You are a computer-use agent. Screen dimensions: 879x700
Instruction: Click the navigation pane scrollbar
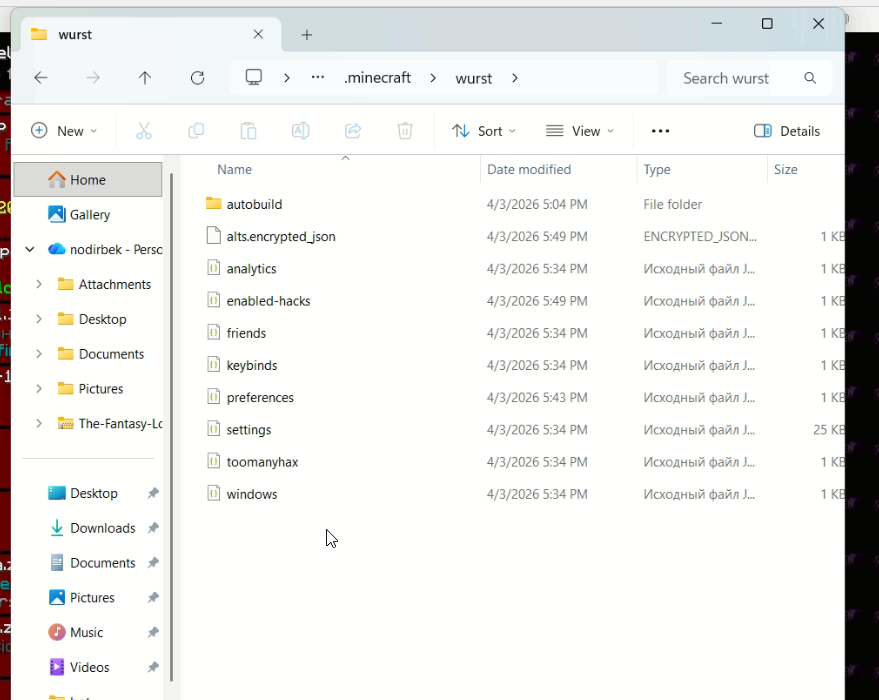coord(172,426)
